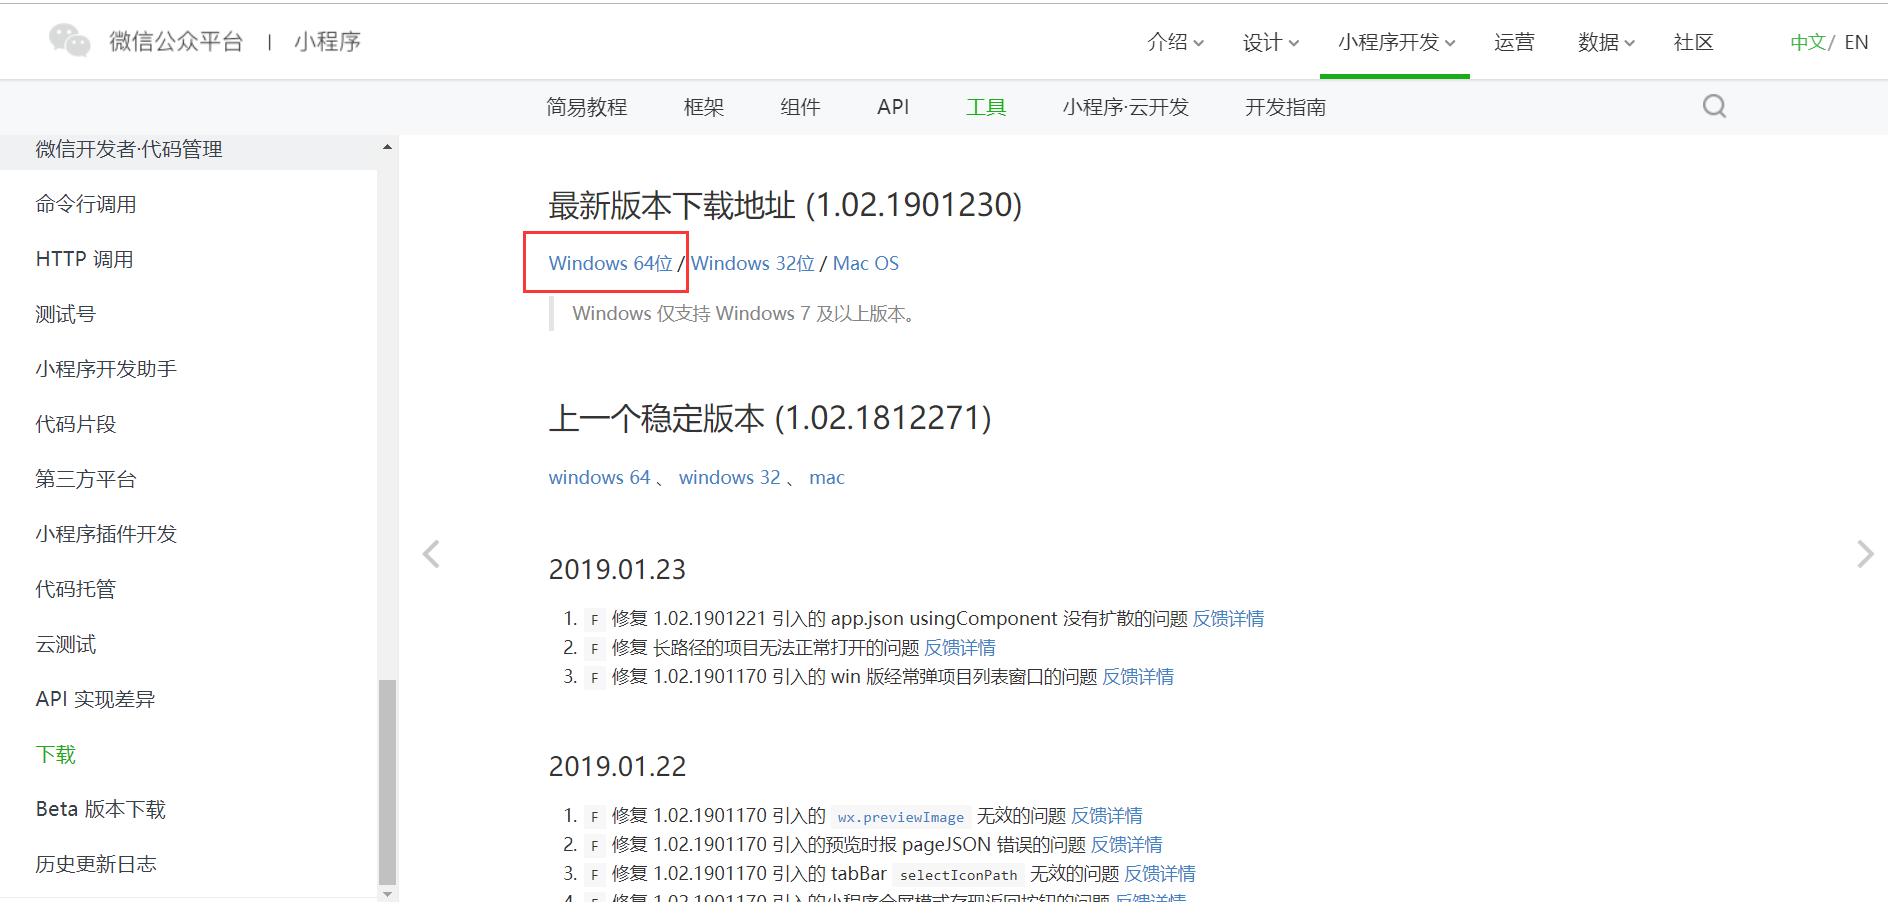This screenshot has height=902, width=1888.
Task: Expand the 介绍 dropdown menu
Action: pos(1175,42)
